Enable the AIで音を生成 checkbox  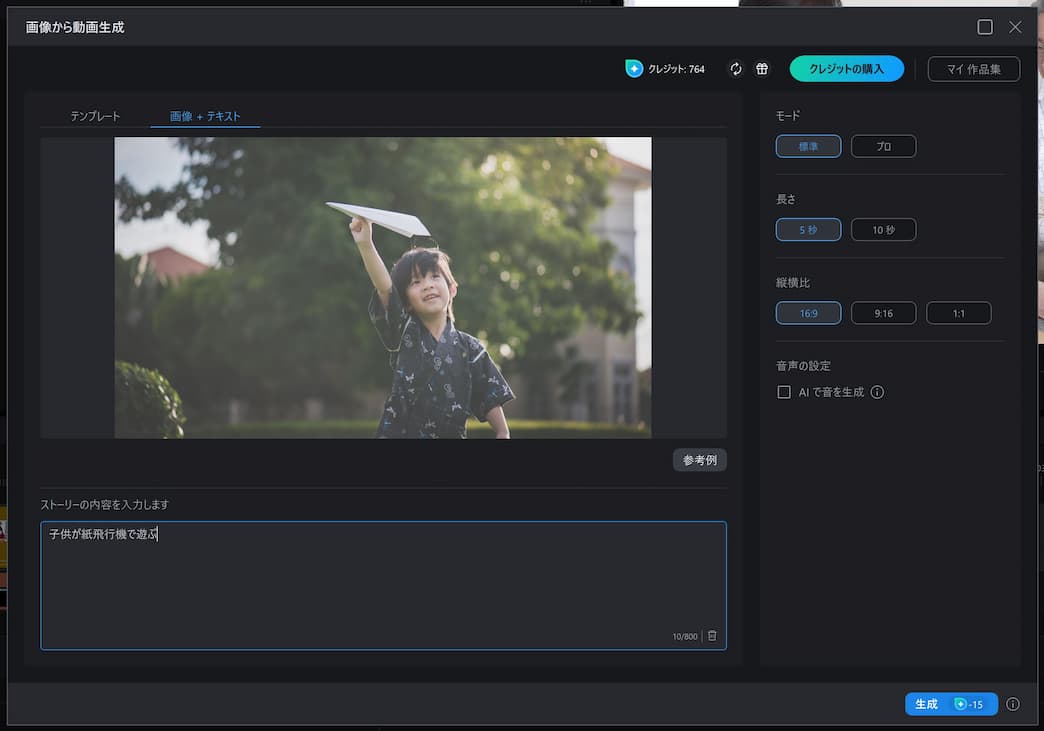point(784,392)
